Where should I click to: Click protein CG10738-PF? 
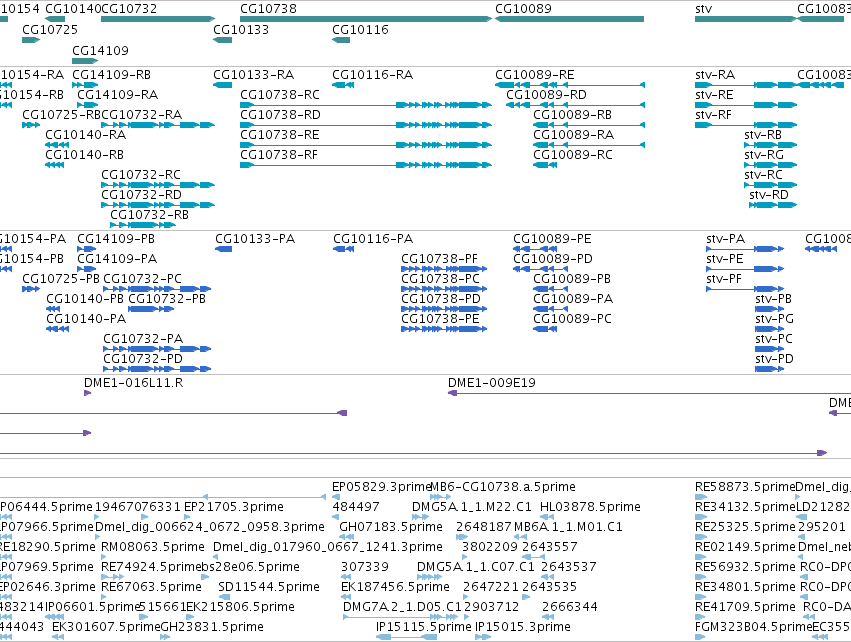[444, 269]
